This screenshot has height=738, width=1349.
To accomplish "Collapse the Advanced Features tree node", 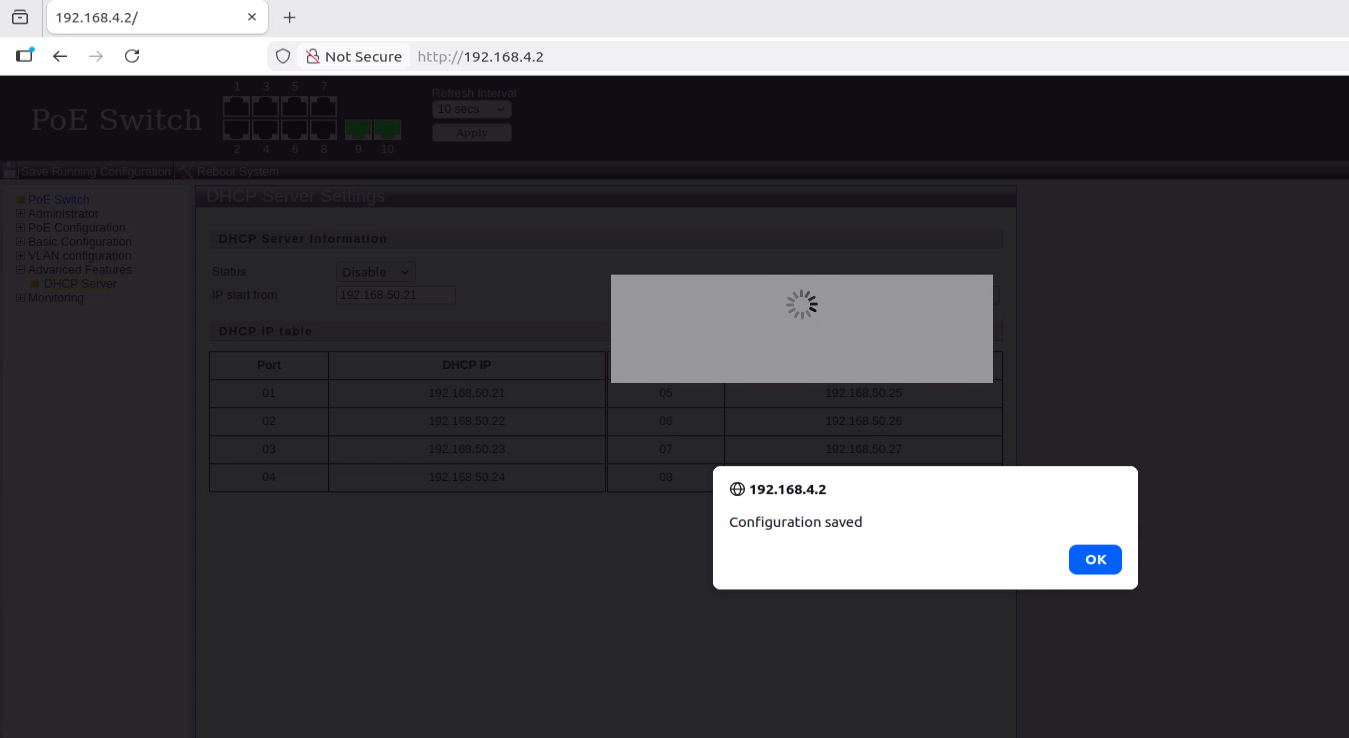I will click(20, 270).
